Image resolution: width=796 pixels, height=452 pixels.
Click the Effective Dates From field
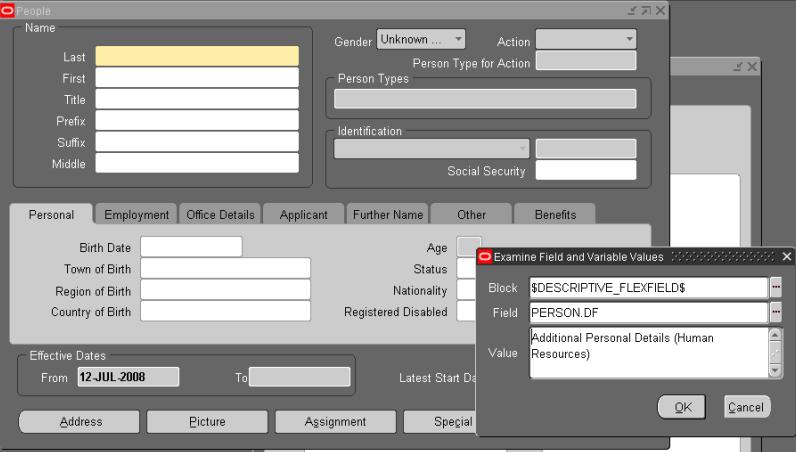pos(128,377)
